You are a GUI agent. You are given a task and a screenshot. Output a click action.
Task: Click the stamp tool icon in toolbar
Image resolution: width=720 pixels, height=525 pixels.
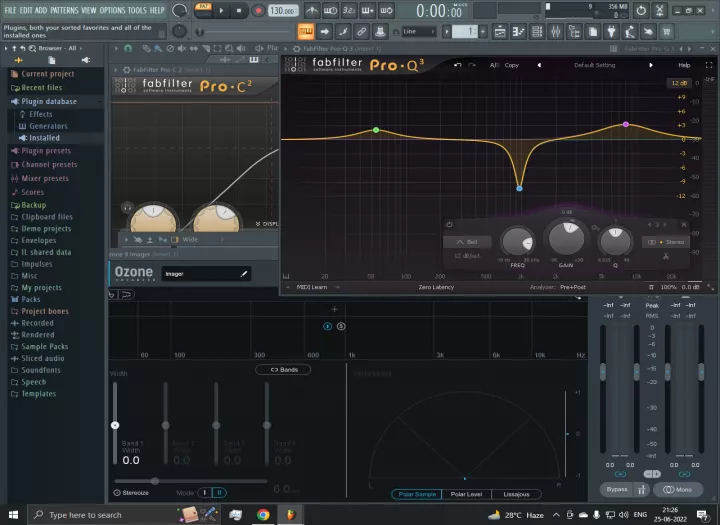click(380, 32)
